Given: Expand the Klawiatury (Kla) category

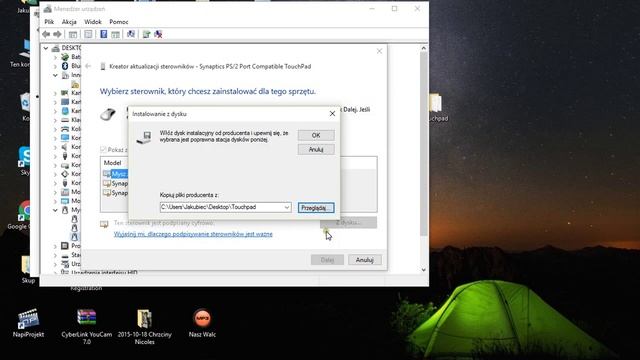Looking at the screenshot, I should (55, 120).
